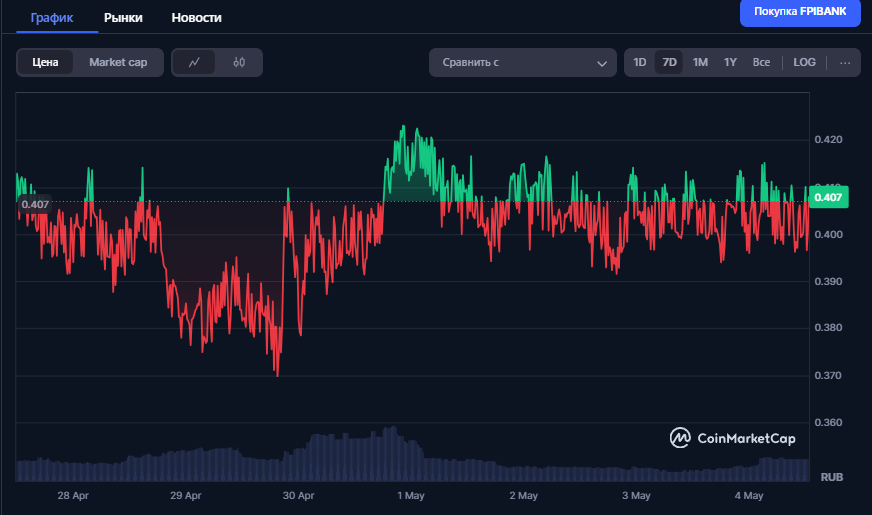Select the line chart icon
The image size is (872, 515).
point(195,62)
